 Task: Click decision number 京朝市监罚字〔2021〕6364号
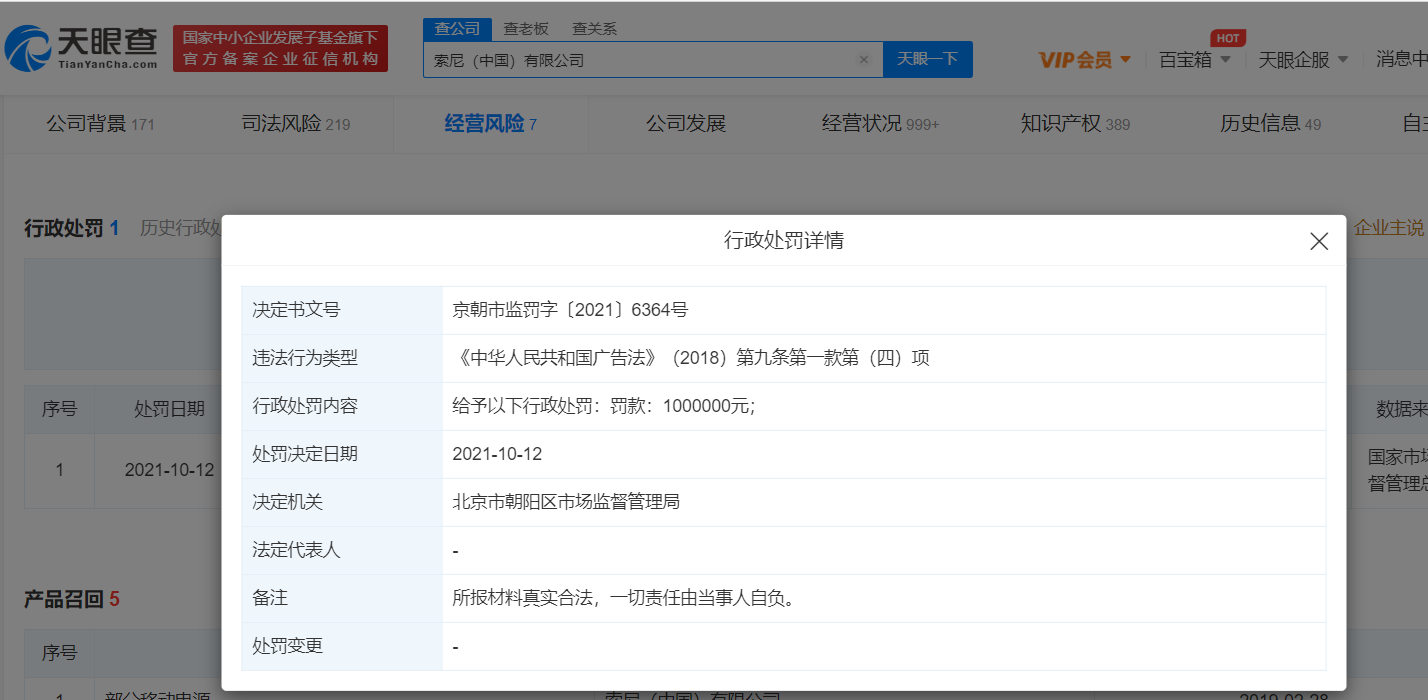pos(570,310)
